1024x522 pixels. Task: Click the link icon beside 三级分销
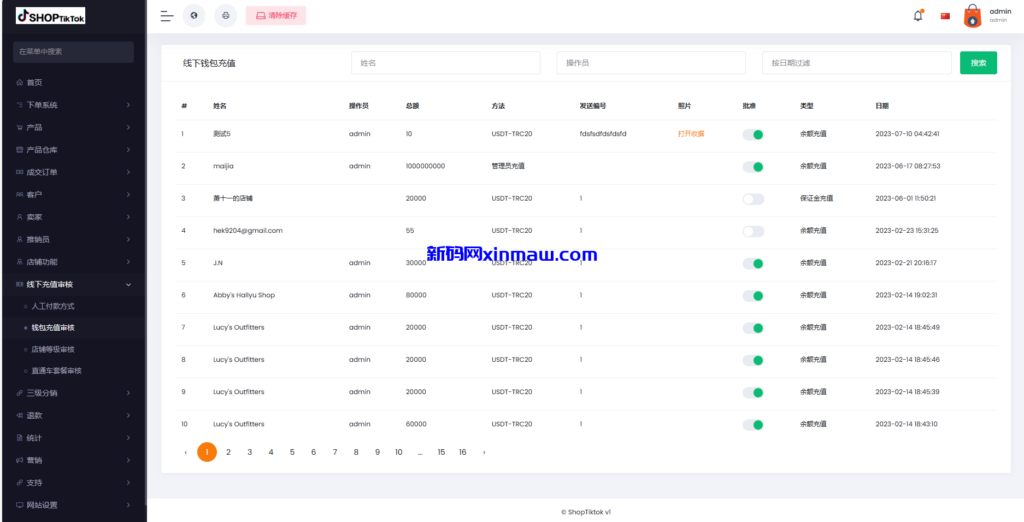tap(20, 393)
